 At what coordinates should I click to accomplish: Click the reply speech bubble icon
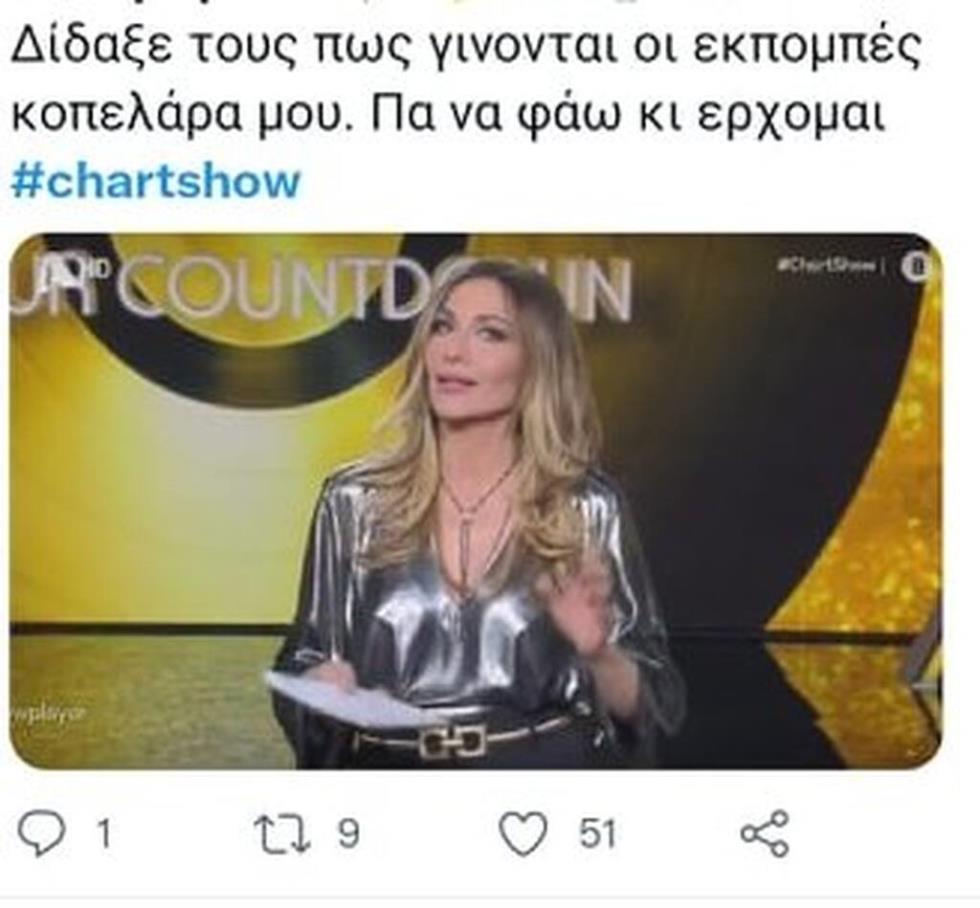click(x=42, y=834)
